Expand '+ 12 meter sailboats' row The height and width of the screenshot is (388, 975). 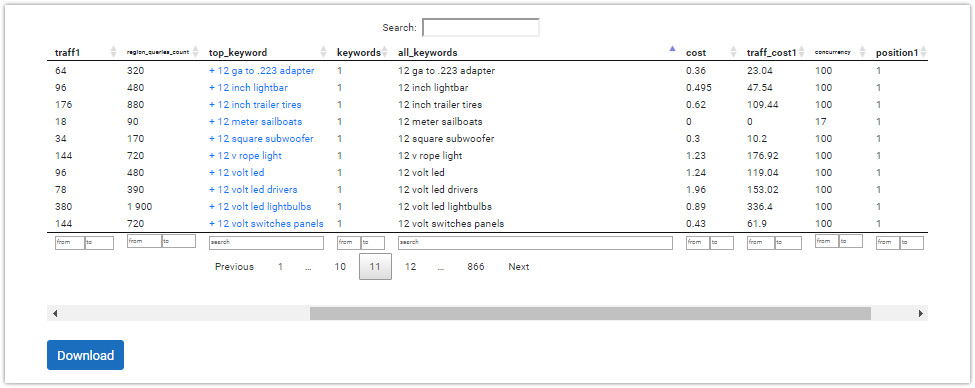click(256, 121)
